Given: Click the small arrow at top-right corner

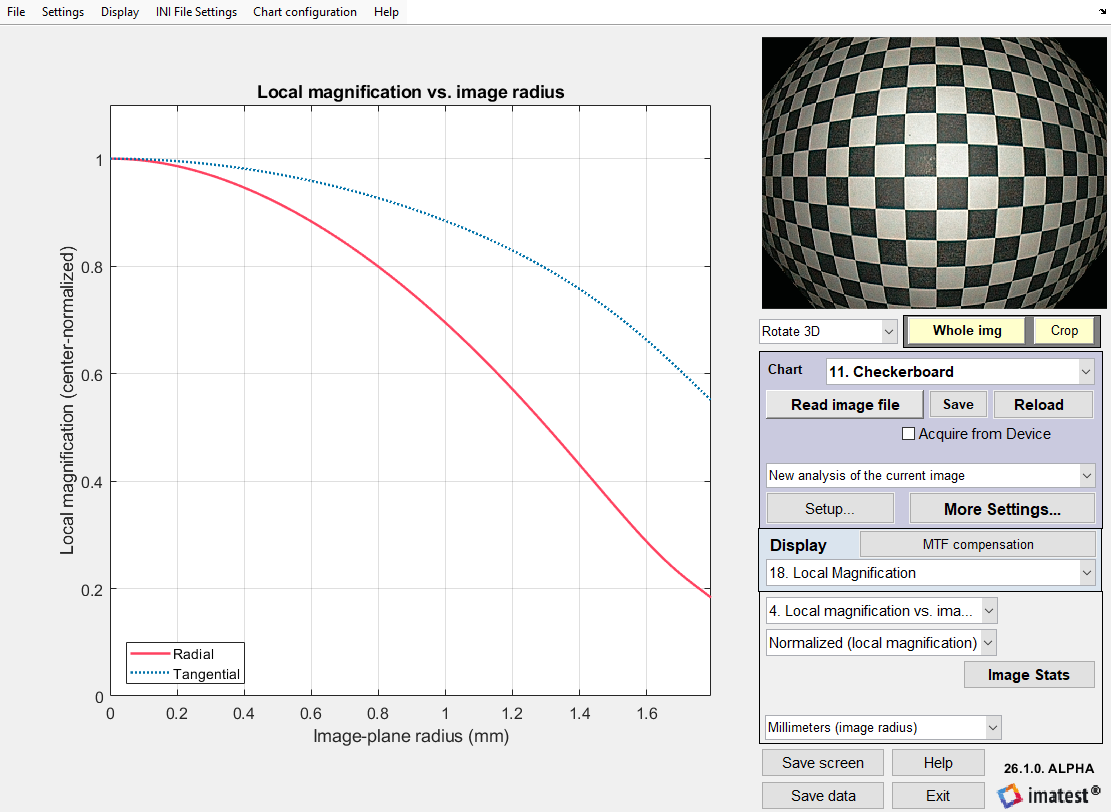Looking at the screenshot, I should click(x=1100, y=8).
